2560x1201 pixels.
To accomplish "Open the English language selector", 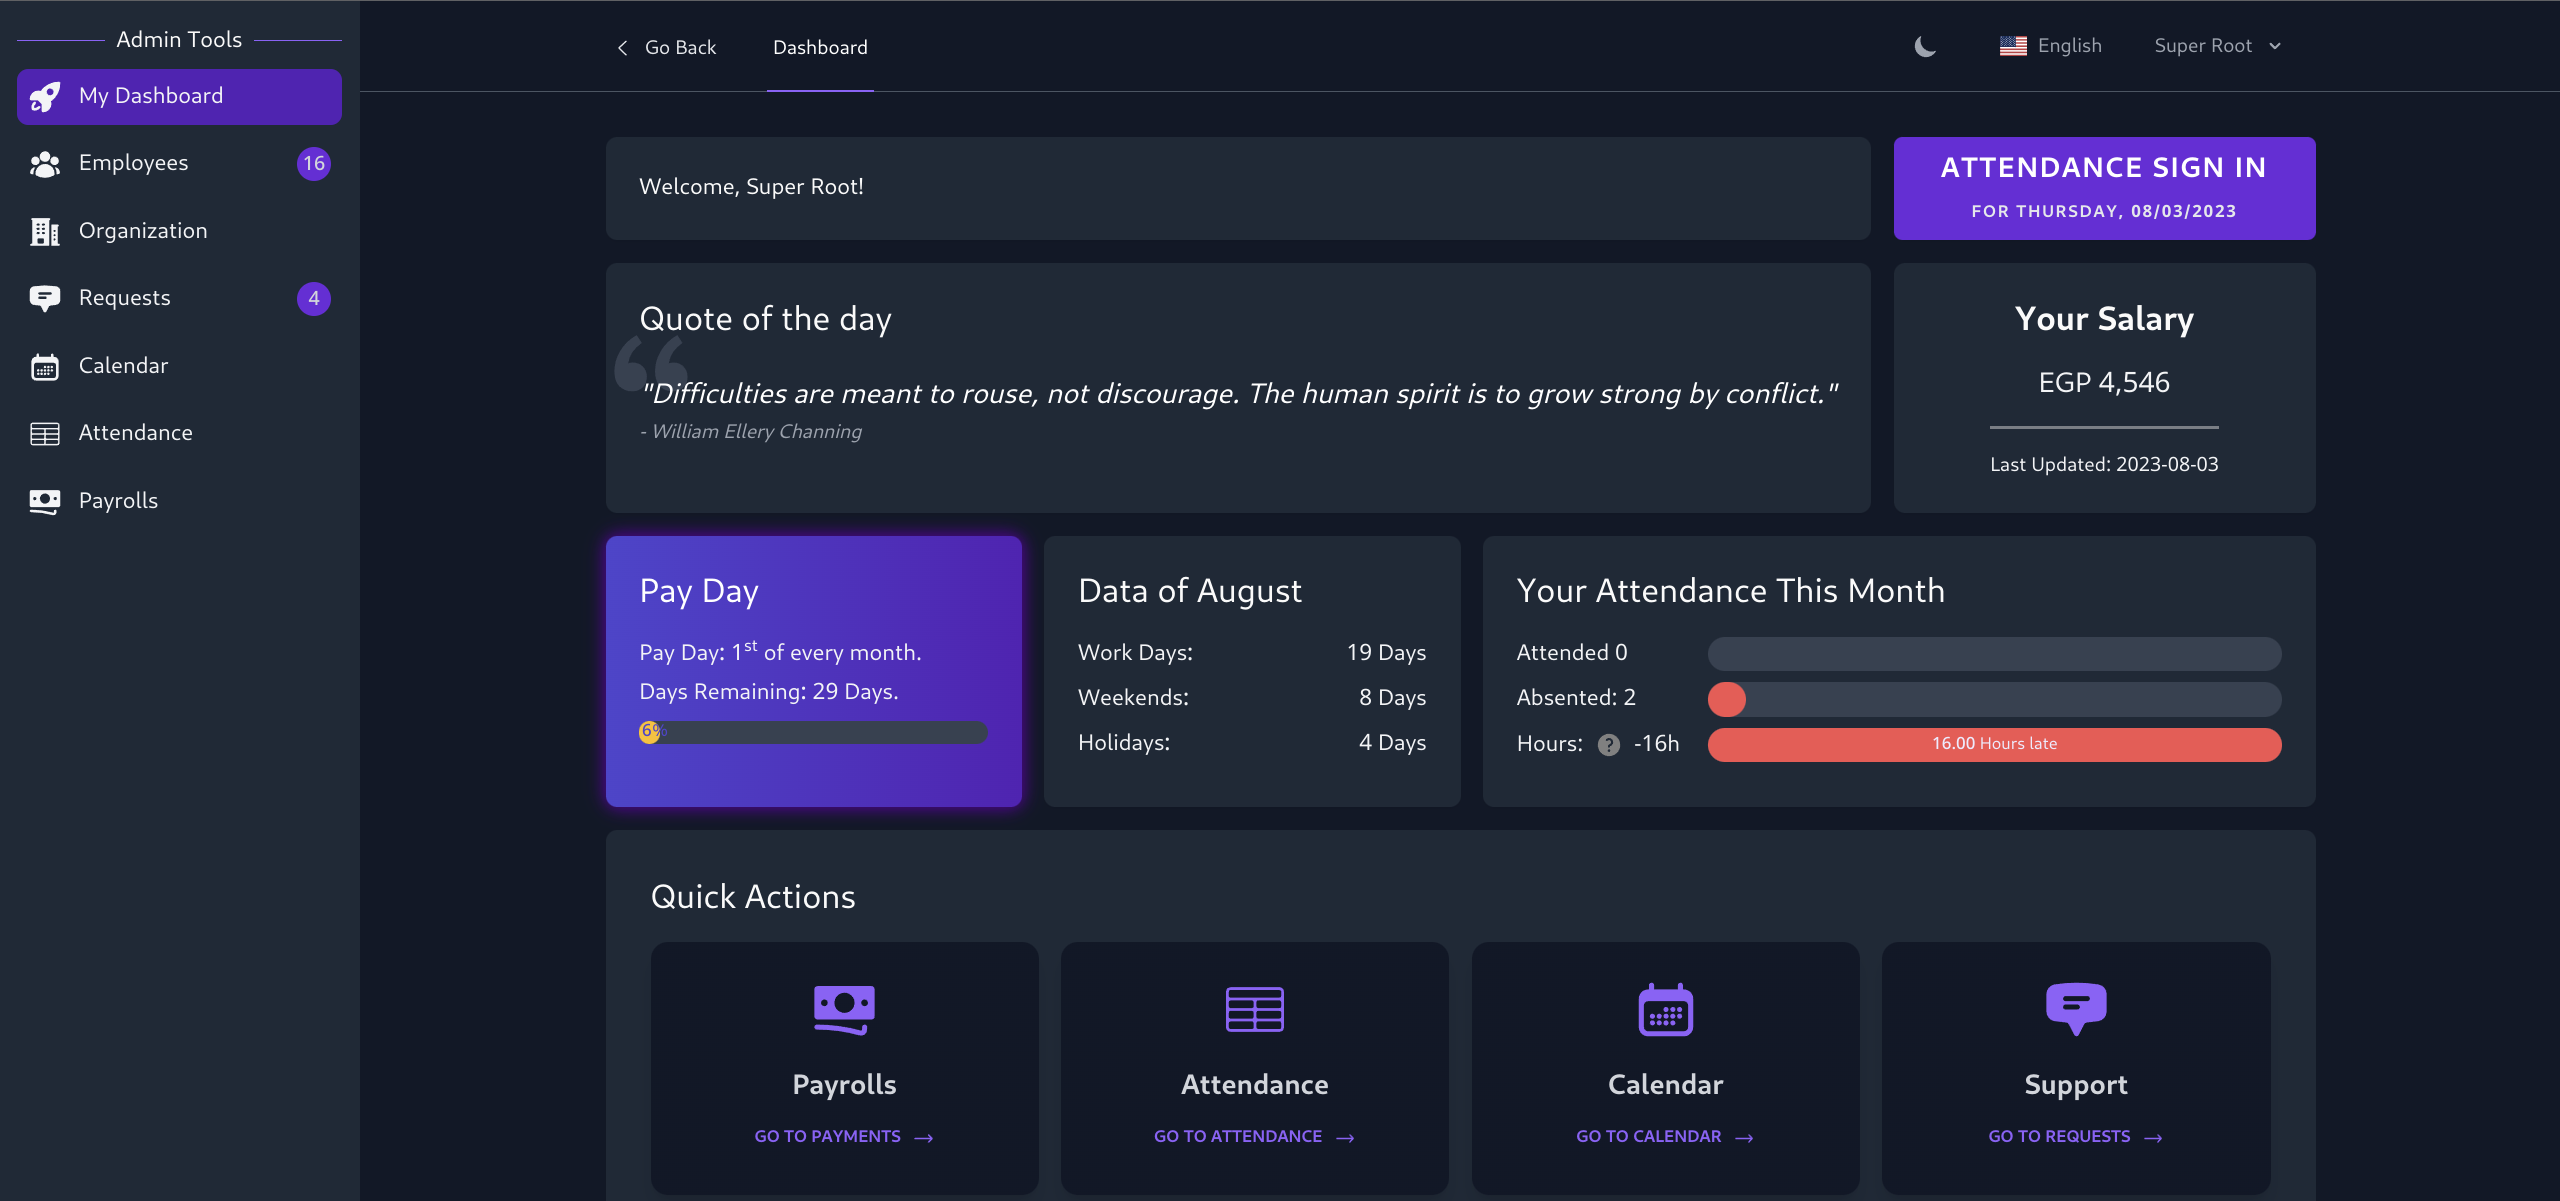I will (2050, 45).
